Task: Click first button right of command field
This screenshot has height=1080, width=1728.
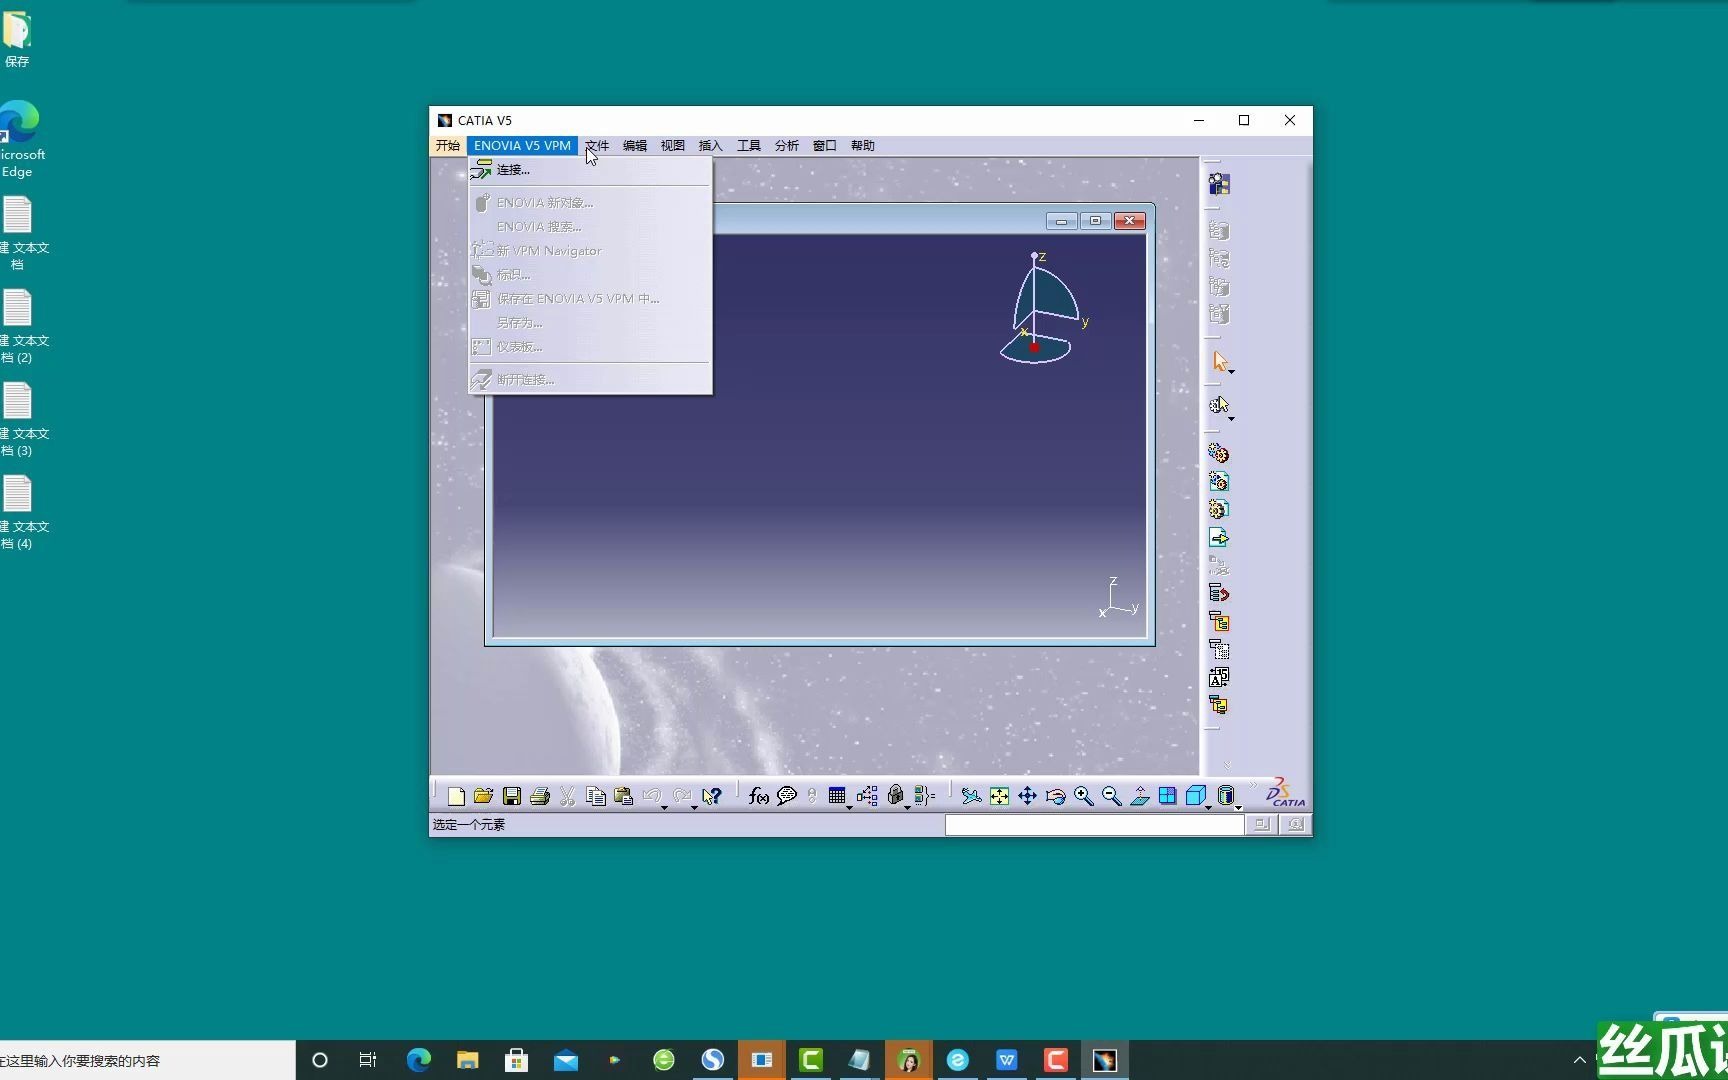Action: pyautogui.click(x=1262, y=825)
